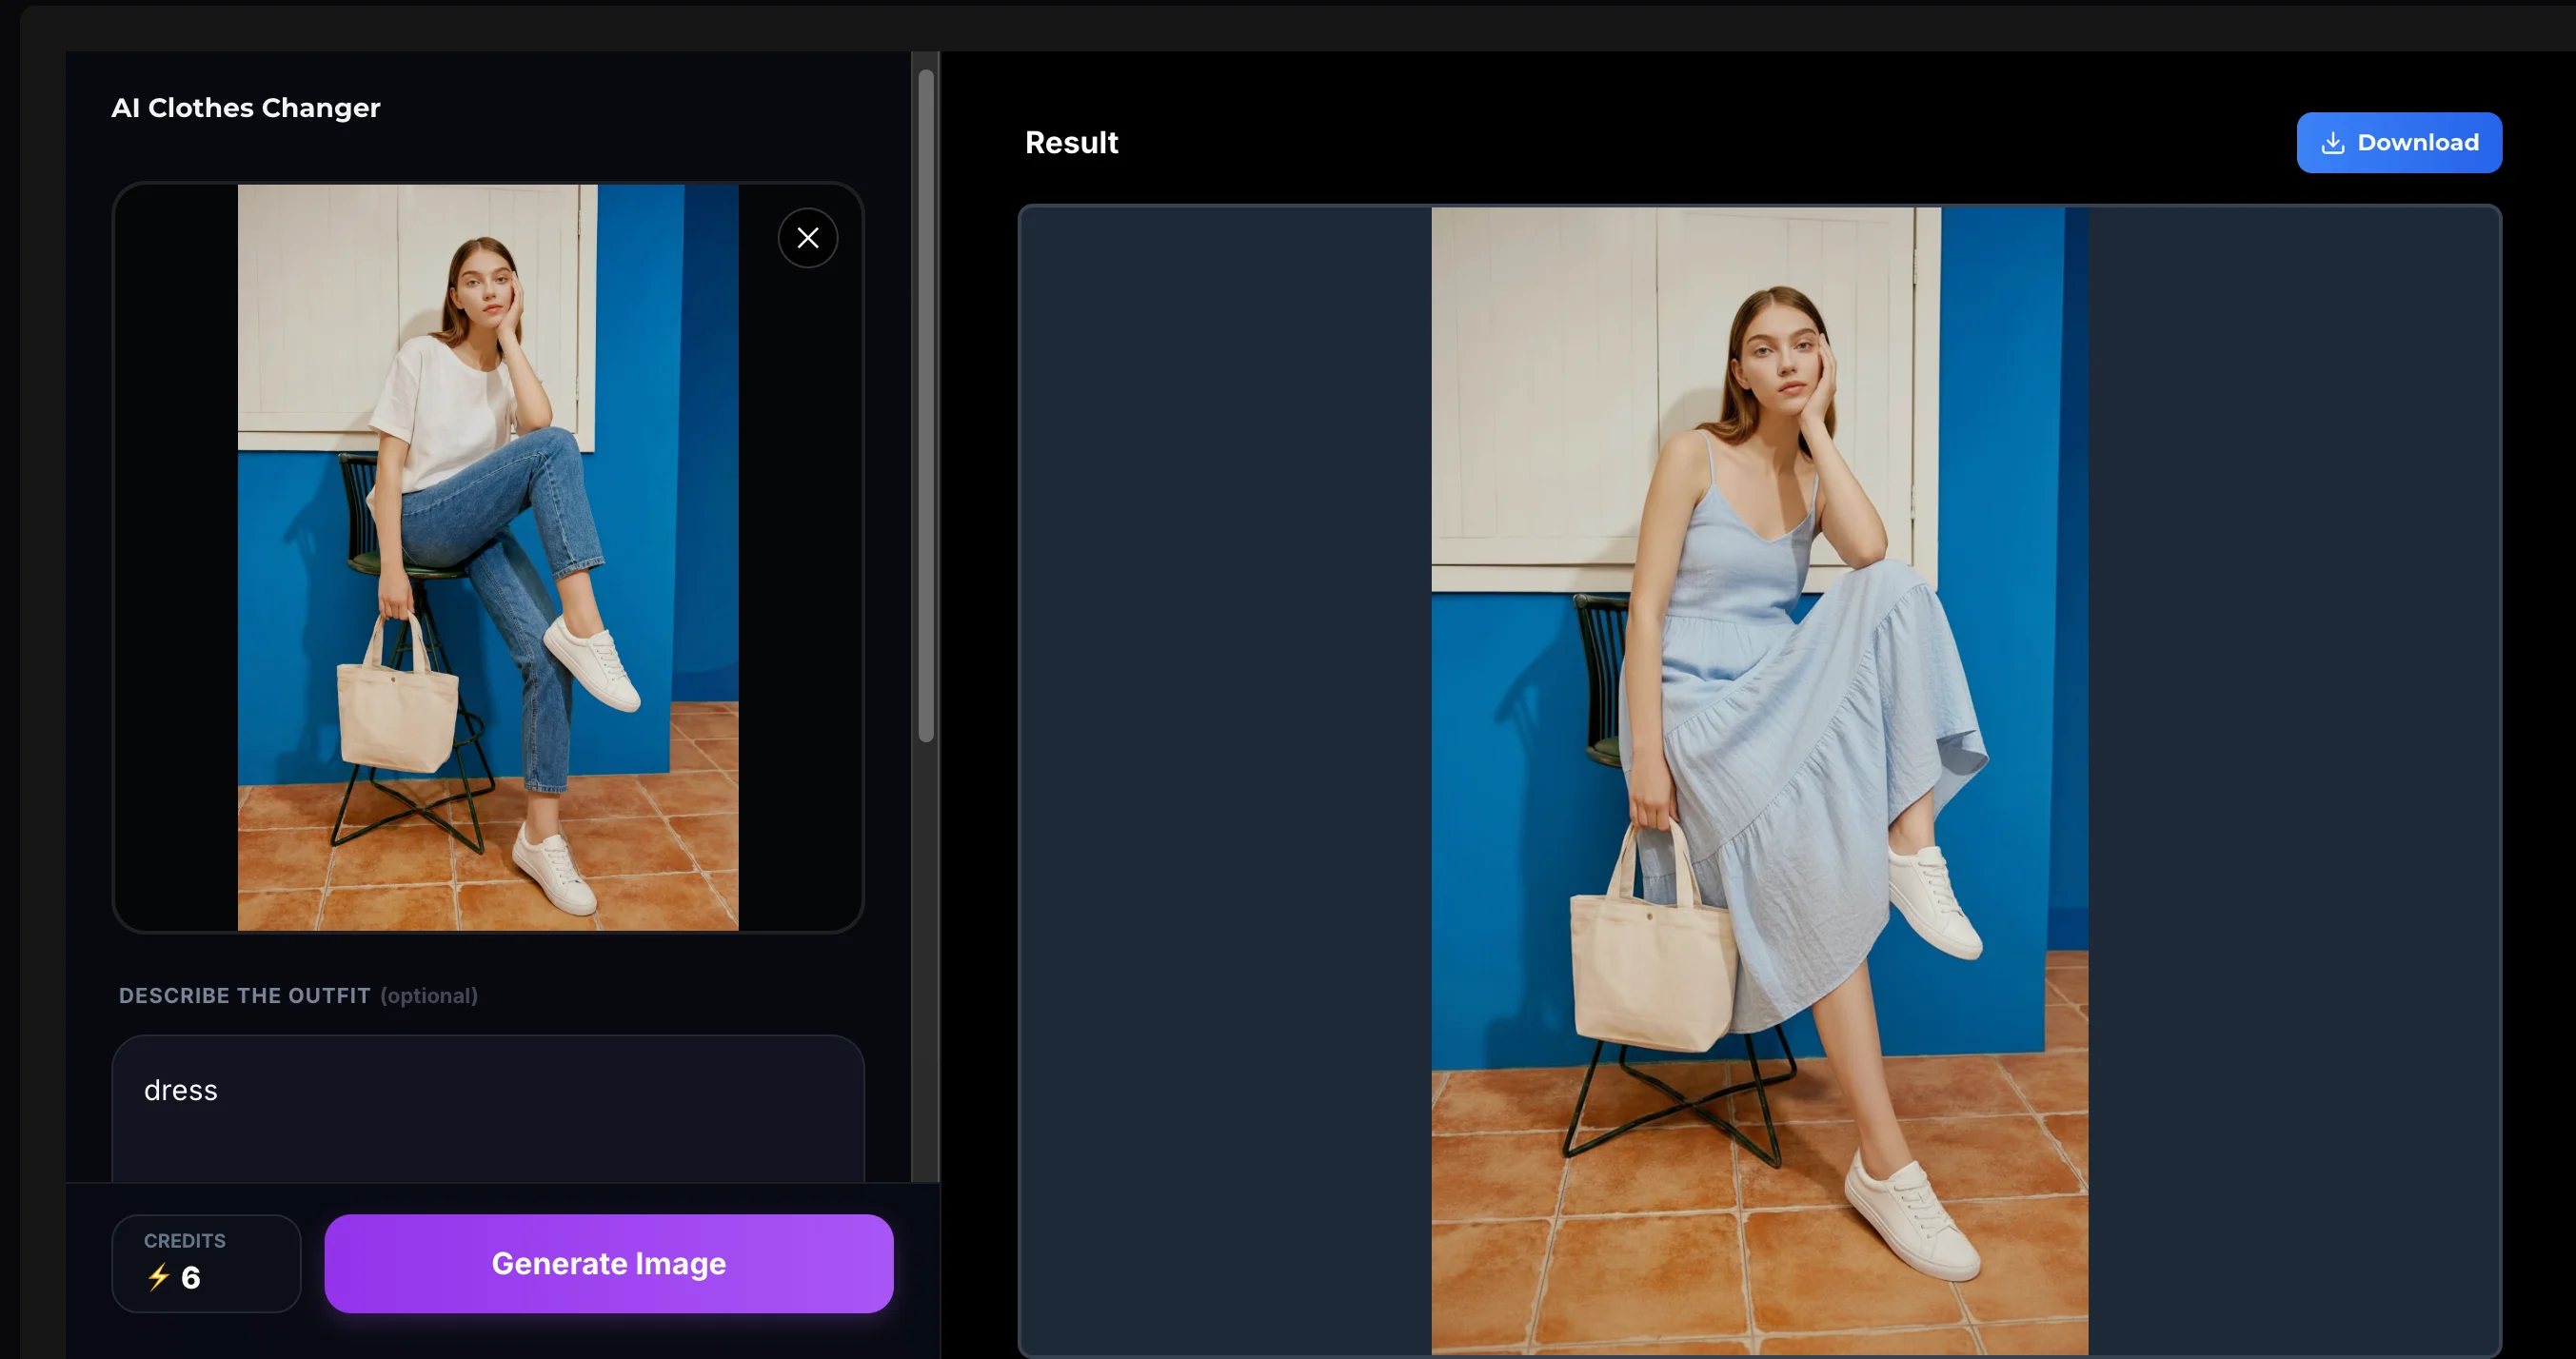The width and height of the screenshot is (2576, 1359).
Task: Click the AI Clothes Changer title
Action: [245, 108]
